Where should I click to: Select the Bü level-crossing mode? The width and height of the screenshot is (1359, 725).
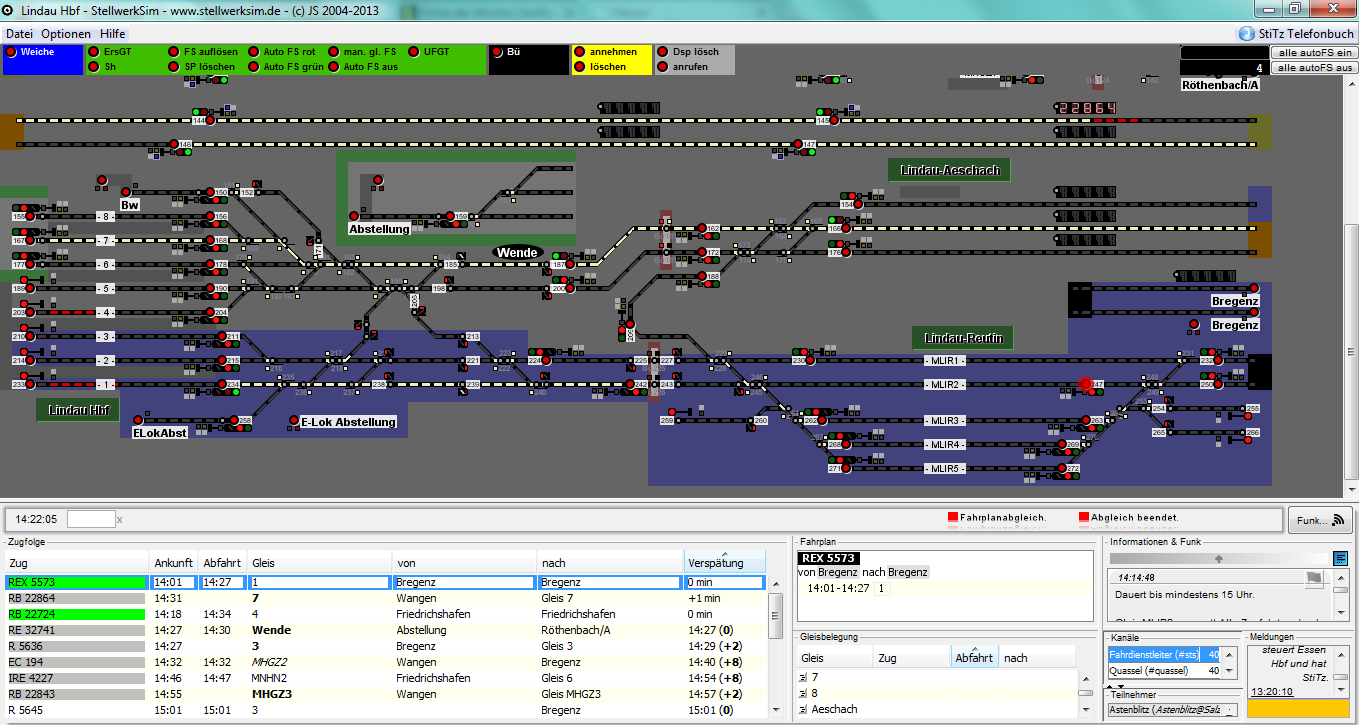click(x=498, y=52)
